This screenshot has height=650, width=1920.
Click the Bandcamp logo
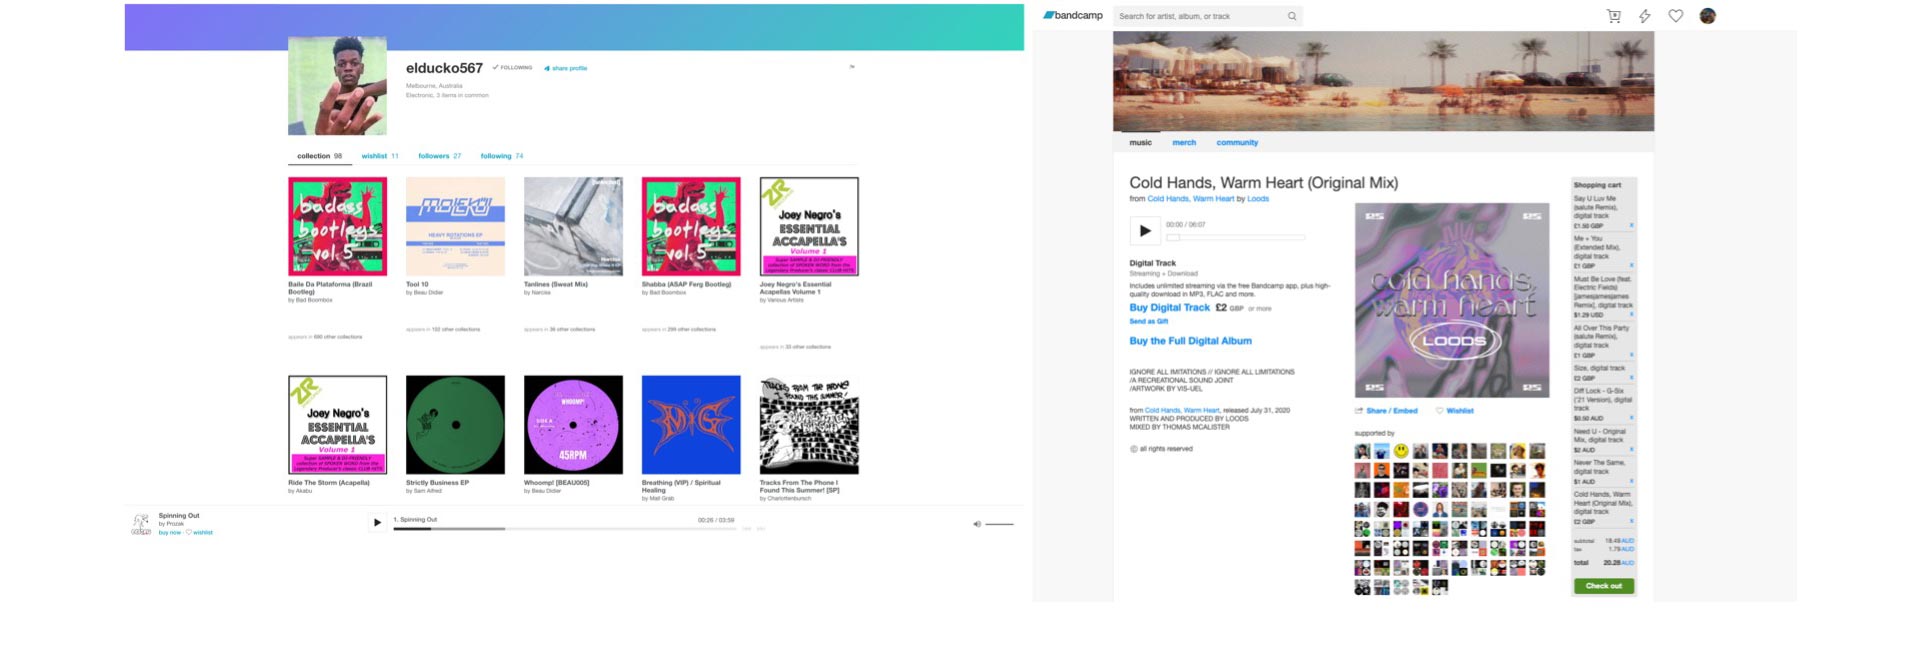tap(1073, 16)
